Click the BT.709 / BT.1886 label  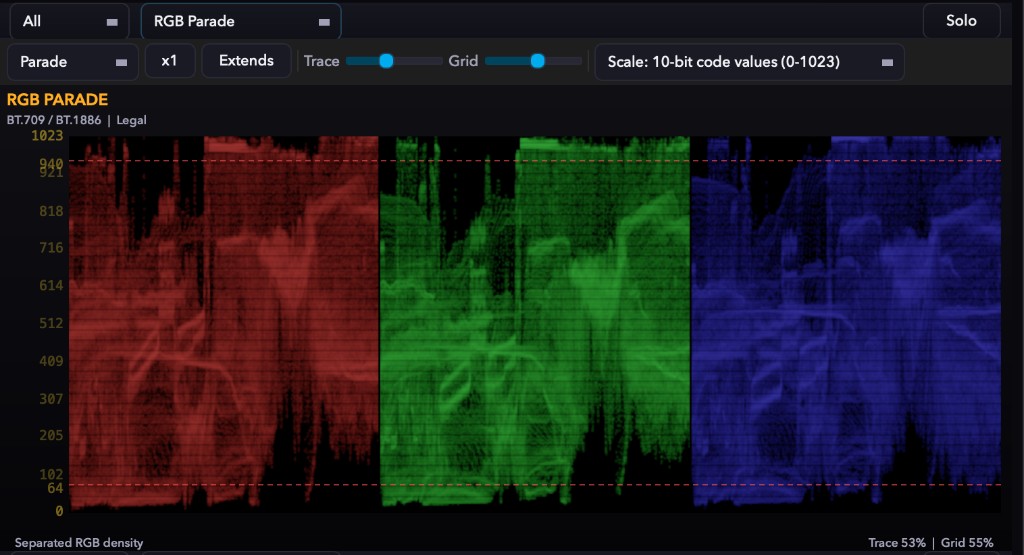[x=54, y=120]
